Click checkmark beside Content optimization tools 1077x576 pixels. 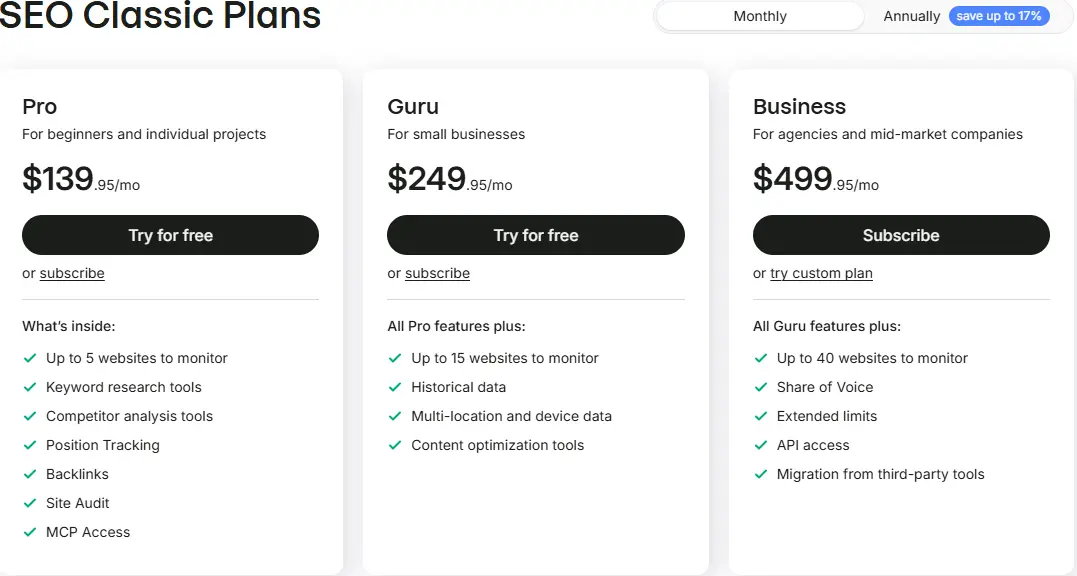395,445
